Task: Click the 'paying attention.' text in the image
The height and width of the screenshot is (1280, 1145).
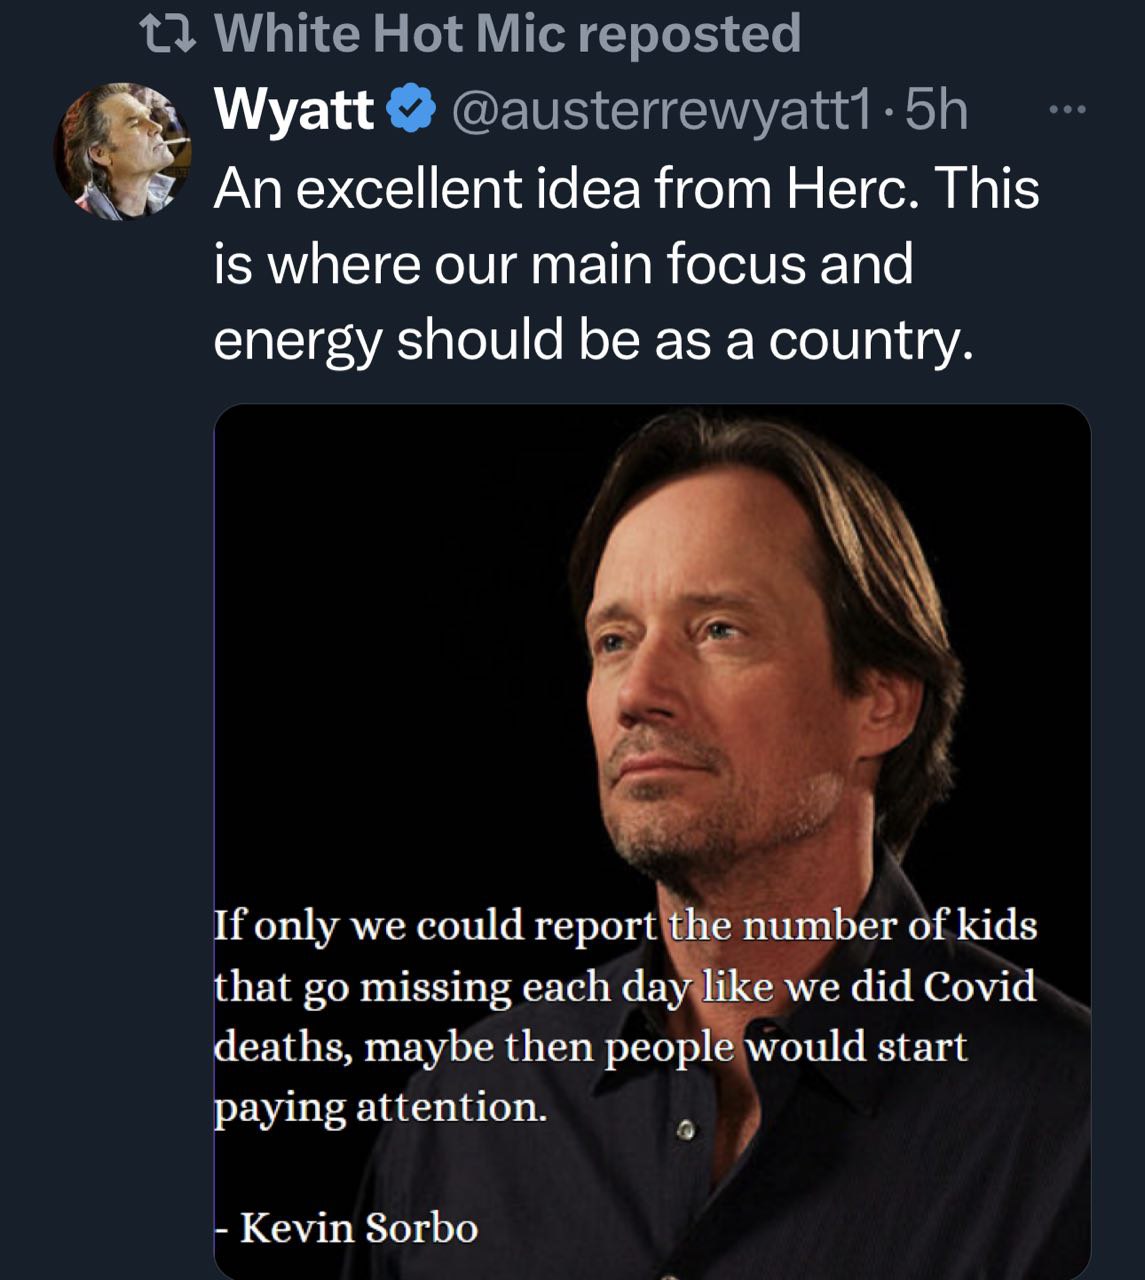Action: pyautogui.click(x=381, y=1107)
